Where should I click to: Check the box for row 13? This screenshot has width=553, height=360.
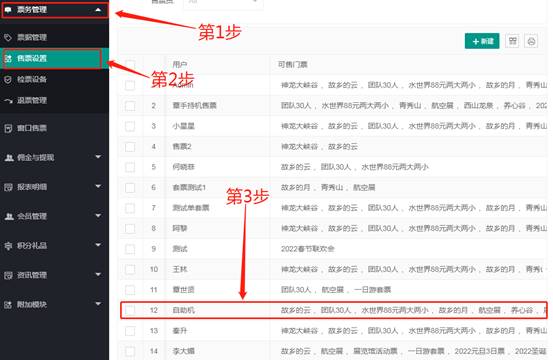coord(130,331)
